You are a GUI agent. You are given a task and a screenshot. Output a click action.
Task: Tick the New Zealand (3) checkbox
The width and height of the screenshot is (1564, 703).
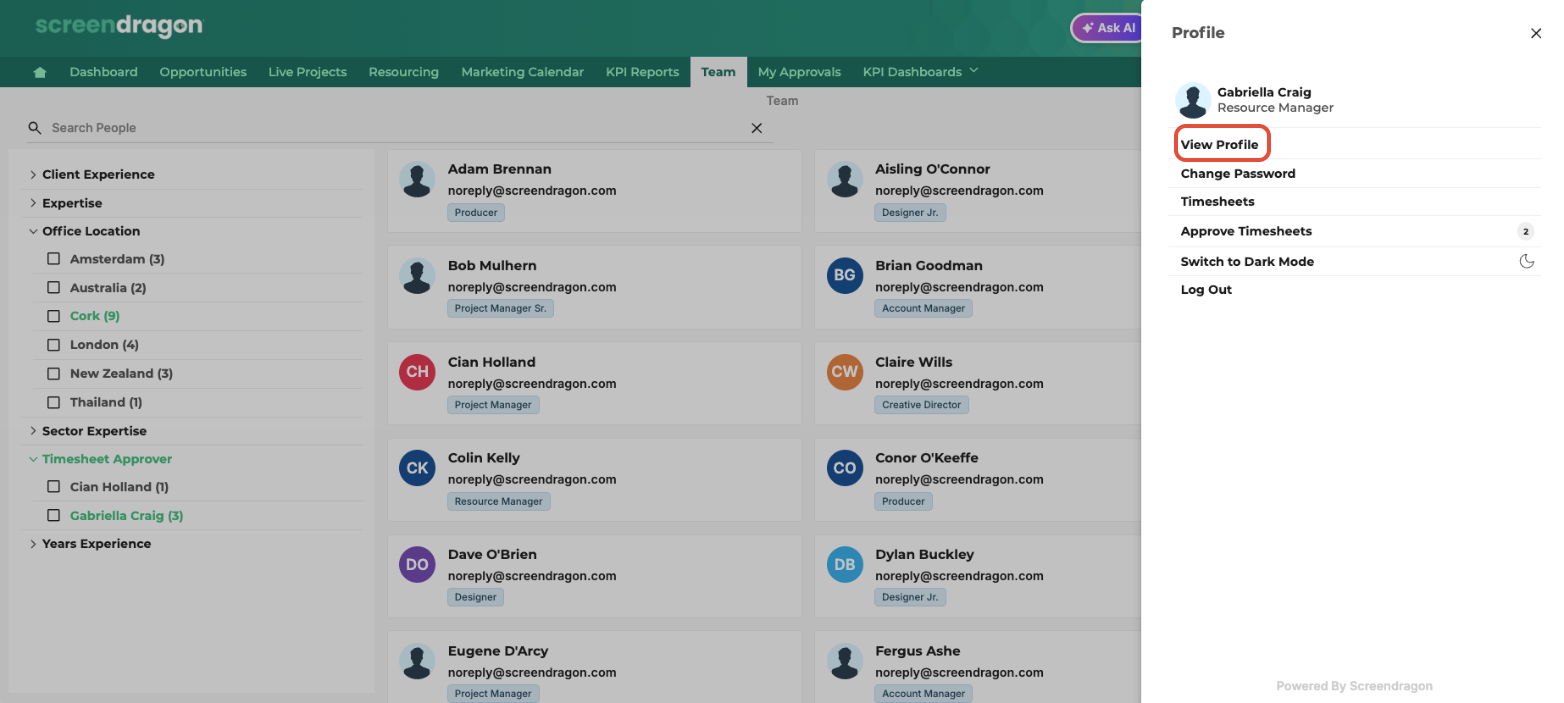click(54, 373)
